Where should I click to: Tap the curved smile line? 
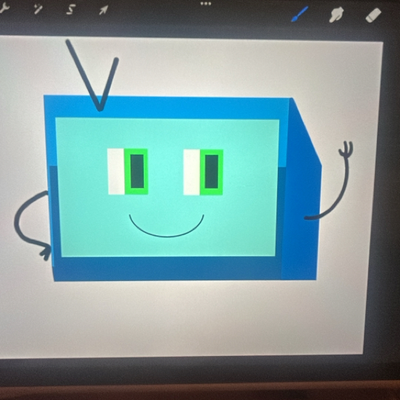166,230
